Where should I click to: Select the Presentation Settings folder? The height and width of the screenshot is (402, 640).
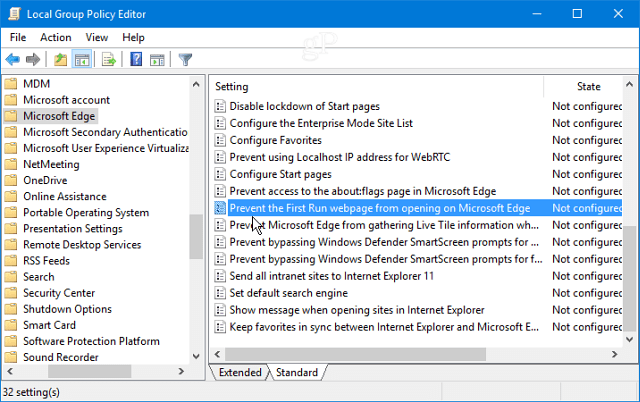click(x=73, y=229)
